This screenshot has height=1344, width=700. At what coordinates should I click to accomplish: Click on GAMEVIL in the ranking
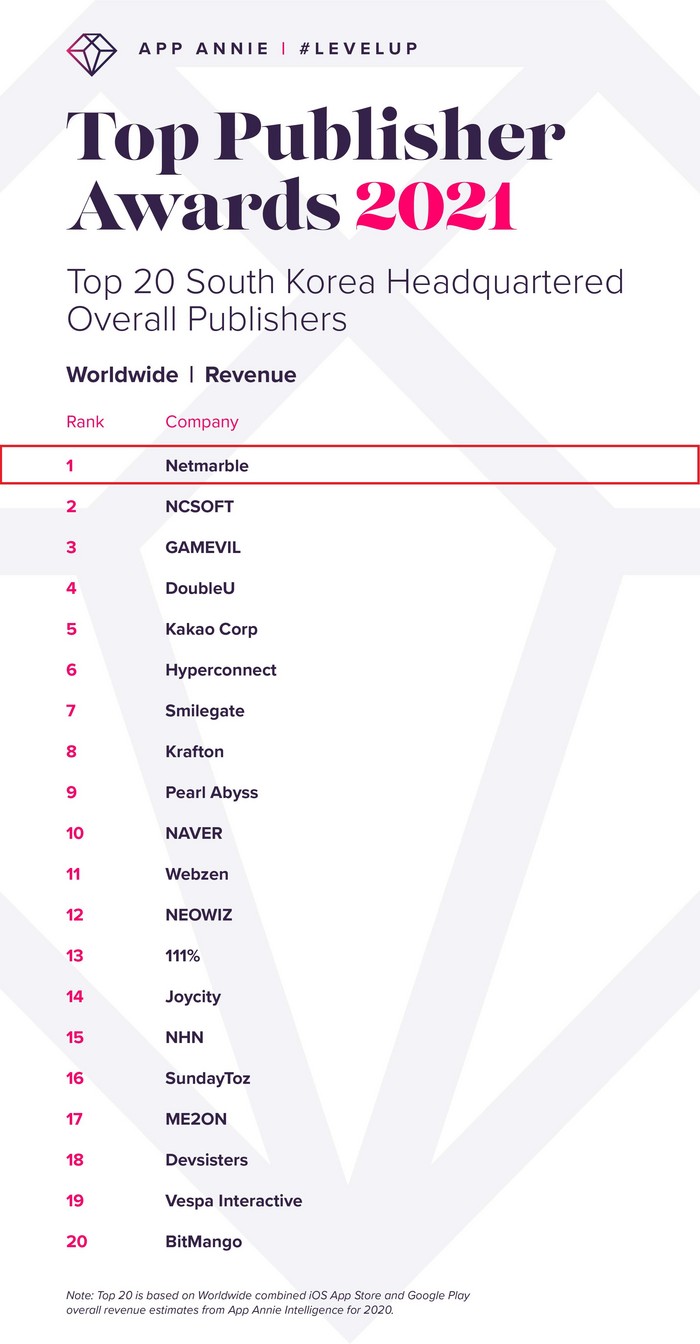coord(203,547)
